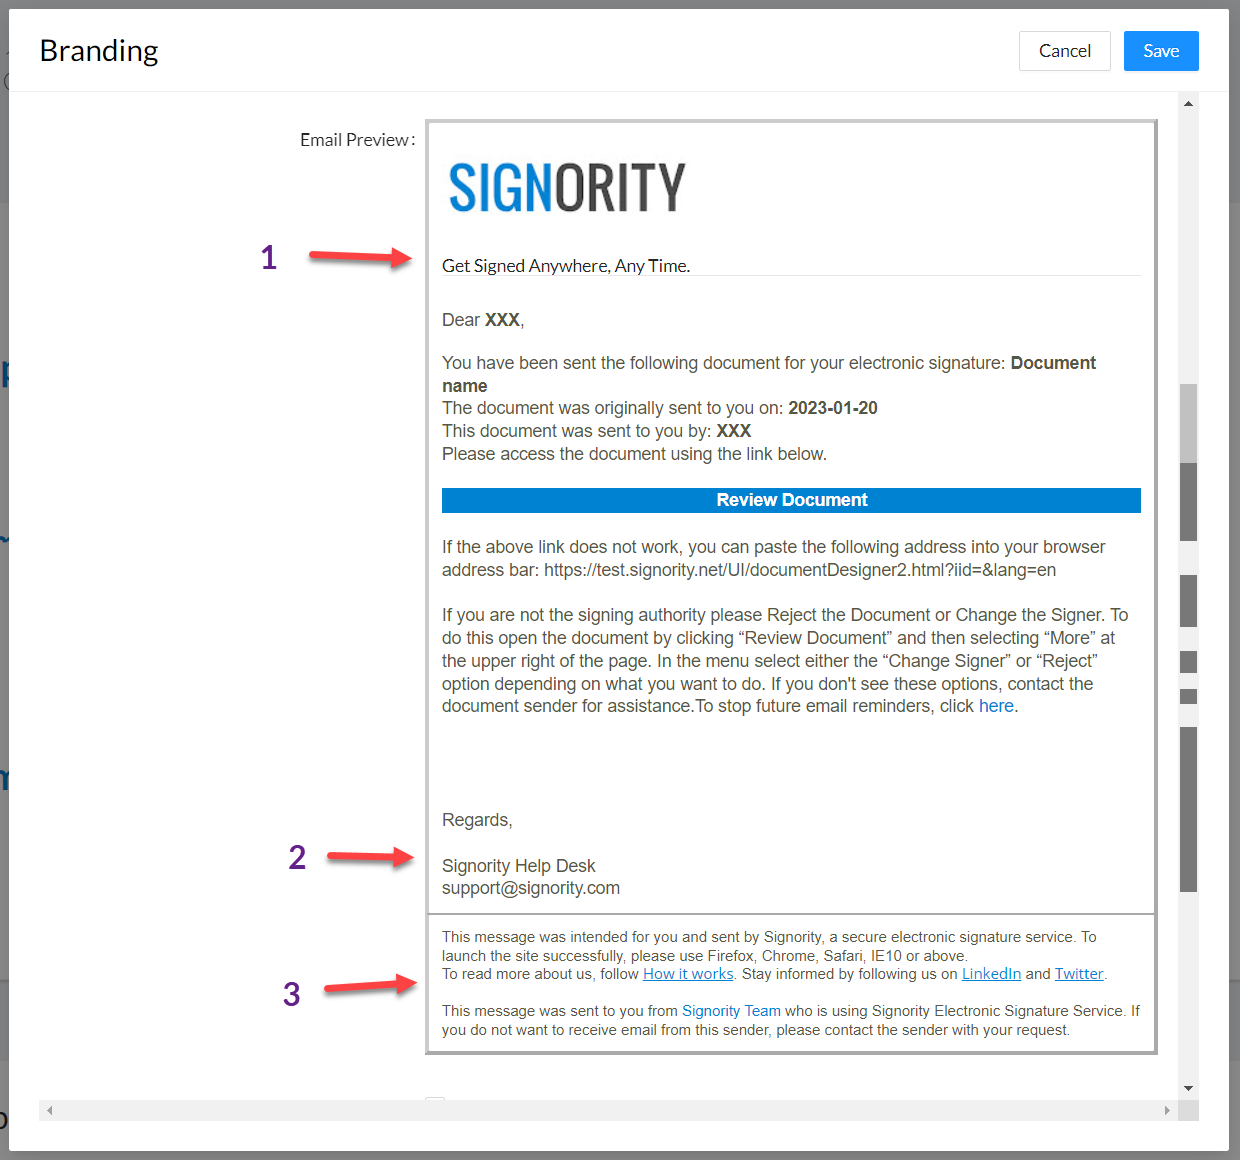Image resolution: width=1240 pixels, height=1160 pixels.
Task: Click the Review Document button
Action: [791, 500]
